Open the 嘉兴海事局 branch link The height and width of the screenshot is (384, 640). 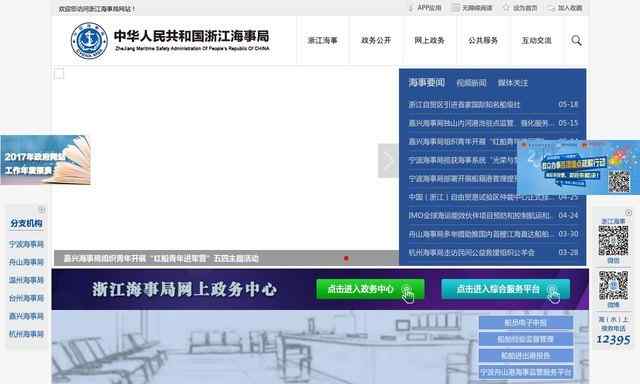27,316
